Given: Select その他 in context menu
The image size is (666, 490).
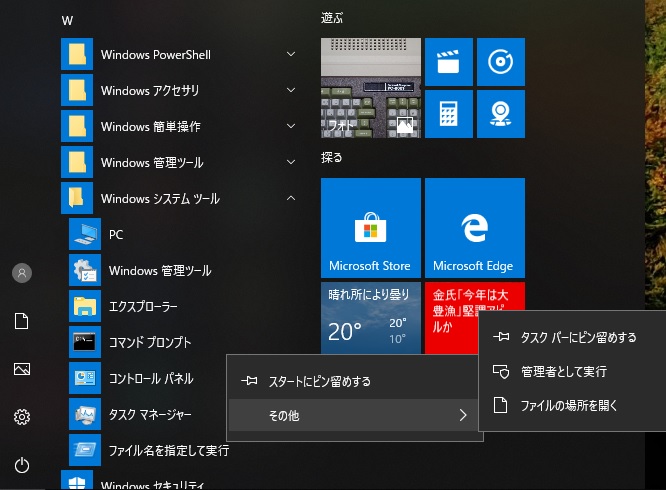Looking at the screenshot, I should pos(355,415).
